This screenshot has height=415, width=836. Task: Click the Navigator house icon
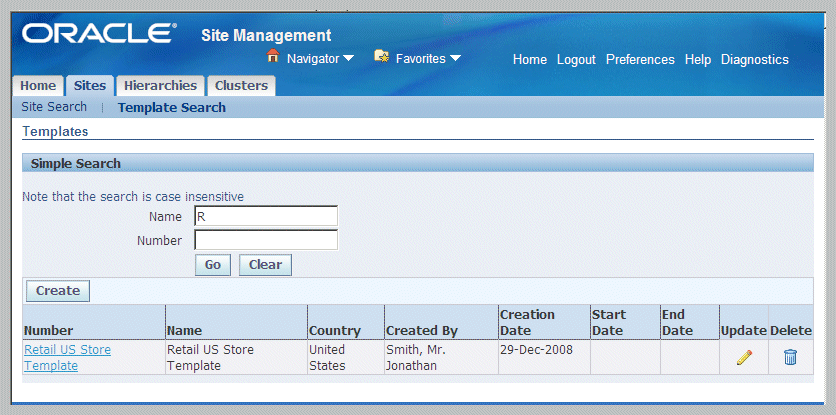[x=273, y=55]
